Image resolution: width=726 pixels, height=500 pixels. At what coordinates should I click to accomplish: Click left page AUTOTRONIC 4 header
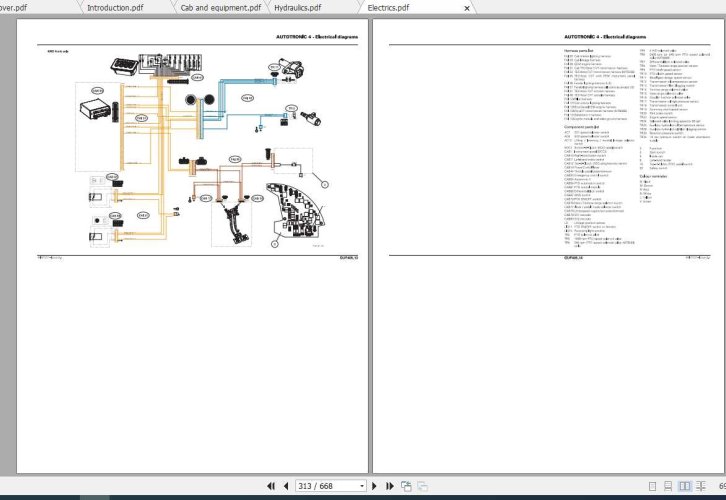pyautogui.click(x=317, y=37)
